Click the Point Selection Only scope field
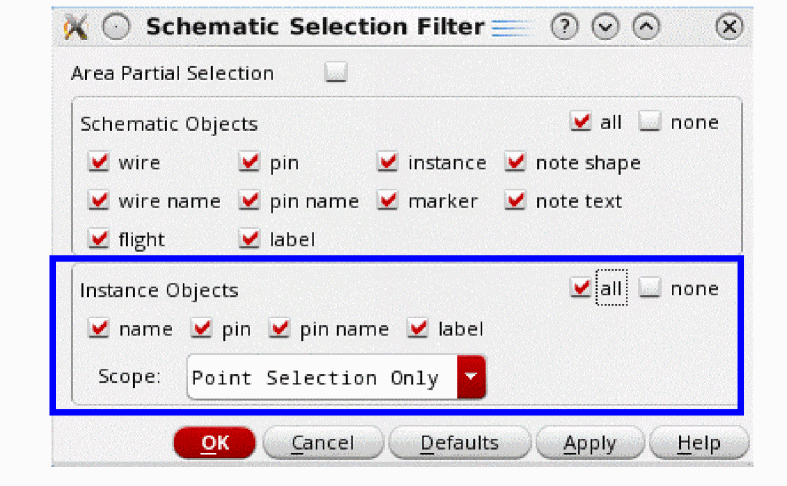 tap(320, 378)
